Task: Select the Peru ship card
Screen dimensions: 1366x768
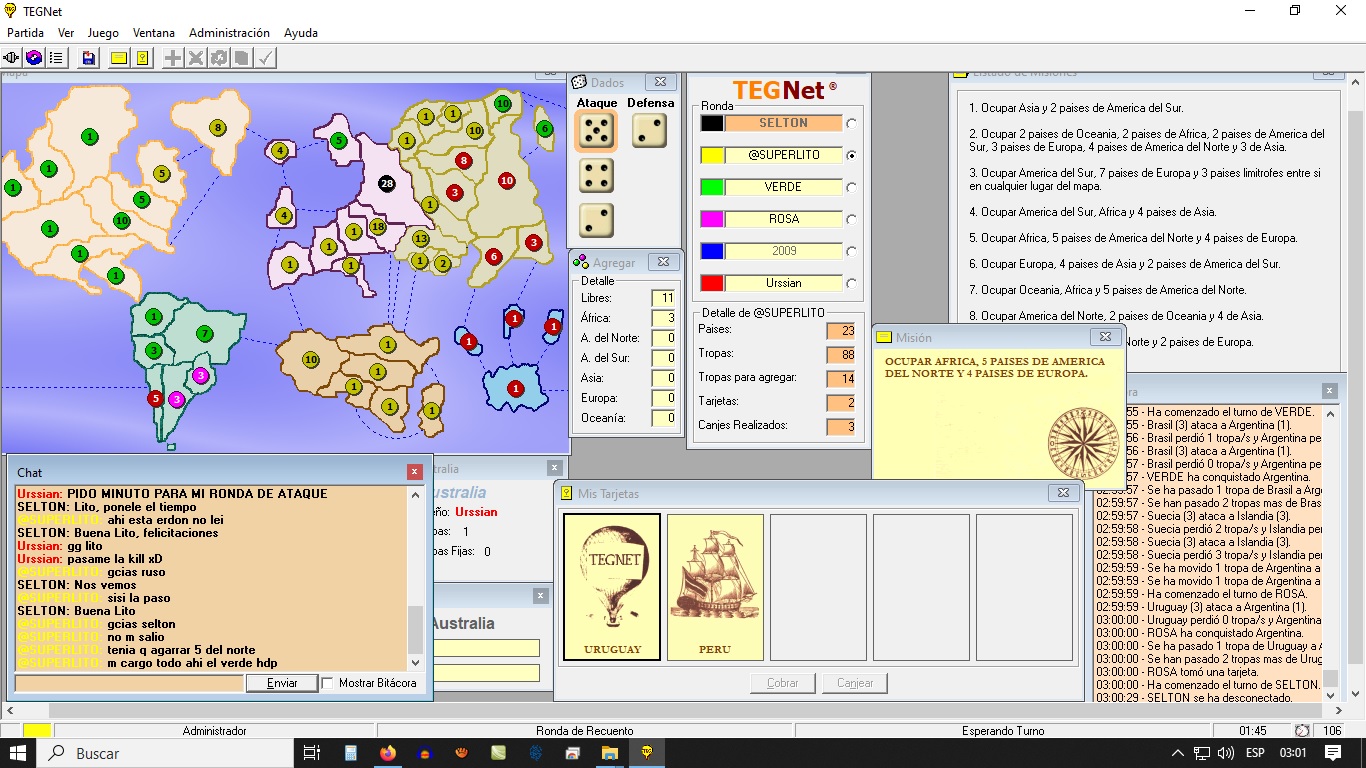Action: coord(715,587)
